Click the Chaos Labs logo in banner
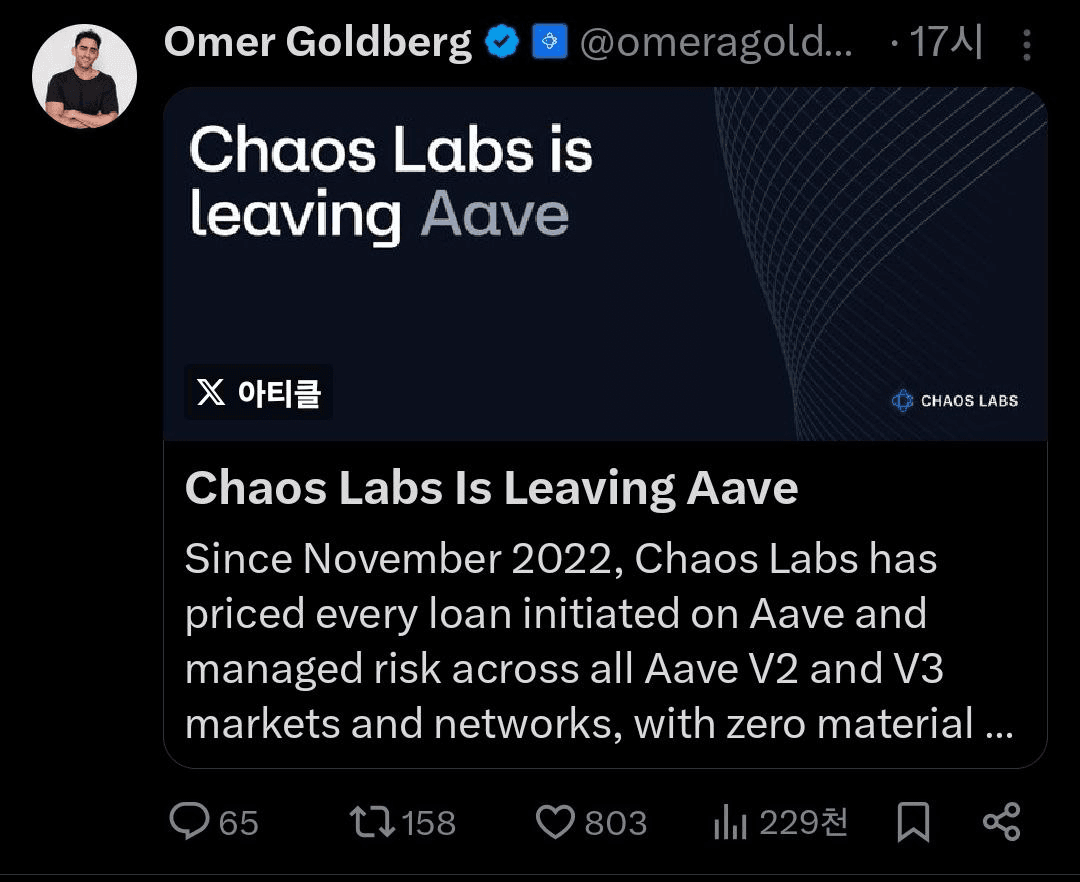The width and height of the screenshot is (1080, 882). click(x=954, y=401)
